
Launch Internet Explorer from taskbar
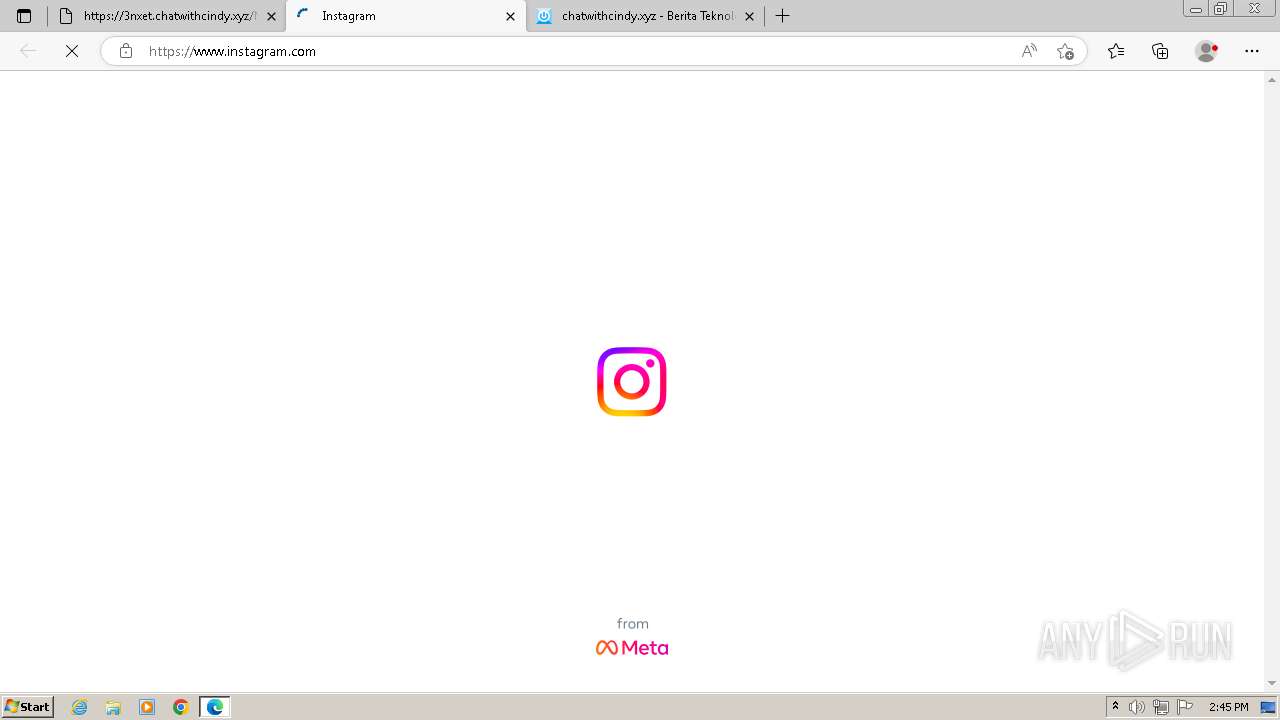click(x=80, y=707)
